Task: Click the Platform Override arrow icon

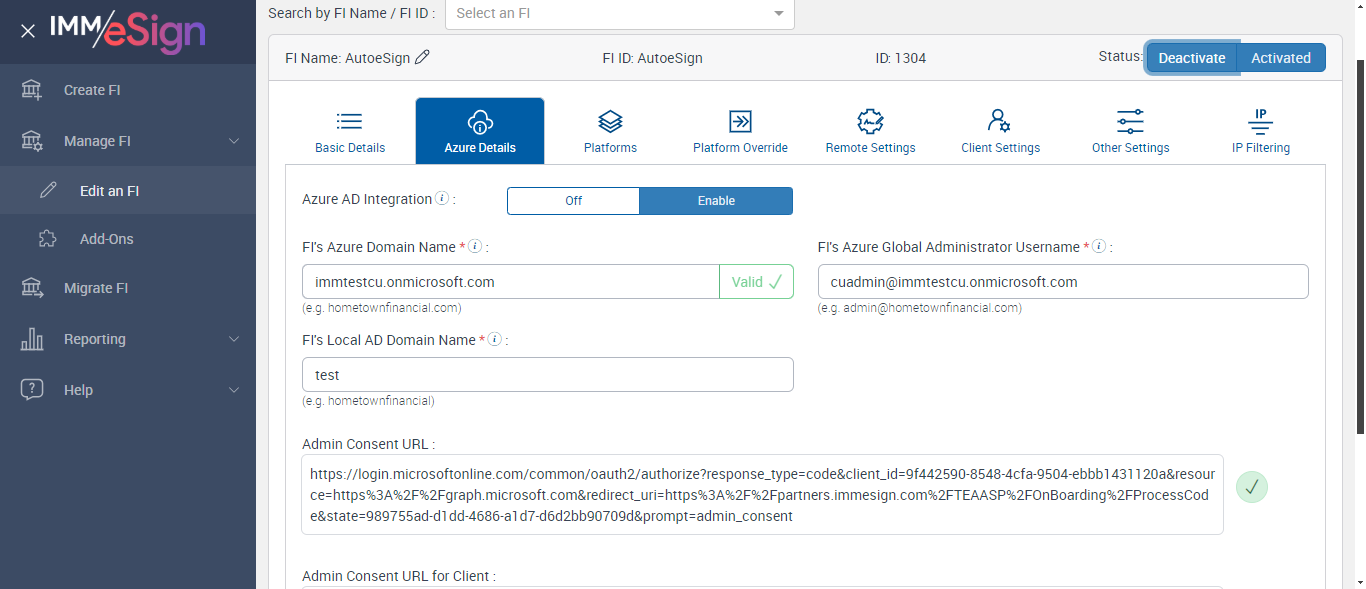Action: coord(740,121)
